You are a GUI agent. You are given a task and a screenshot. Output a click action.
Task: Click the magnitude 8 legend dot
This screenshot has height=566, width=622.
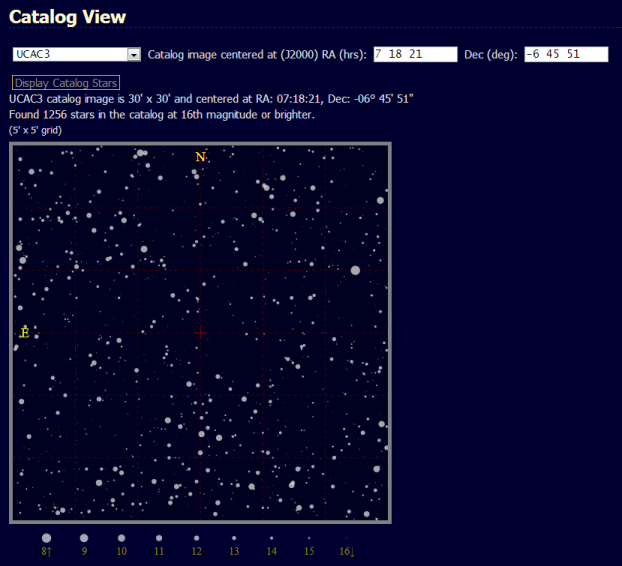(46, 538)
